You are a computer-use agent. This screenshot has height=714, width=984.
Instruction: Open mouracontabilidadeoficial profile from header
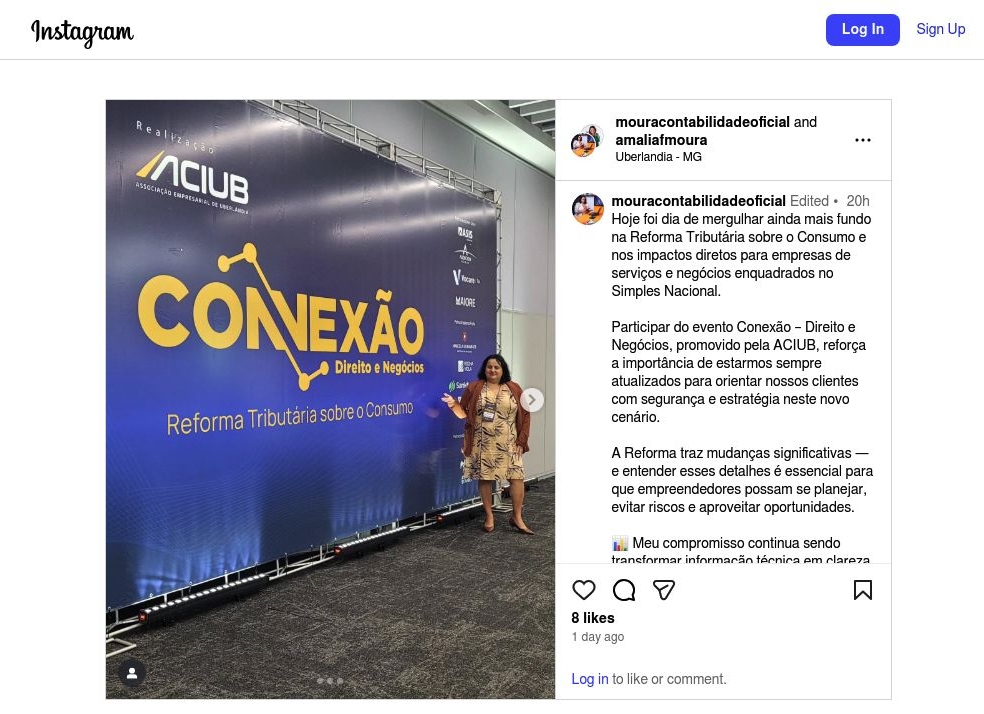click(x=702, y=122)
